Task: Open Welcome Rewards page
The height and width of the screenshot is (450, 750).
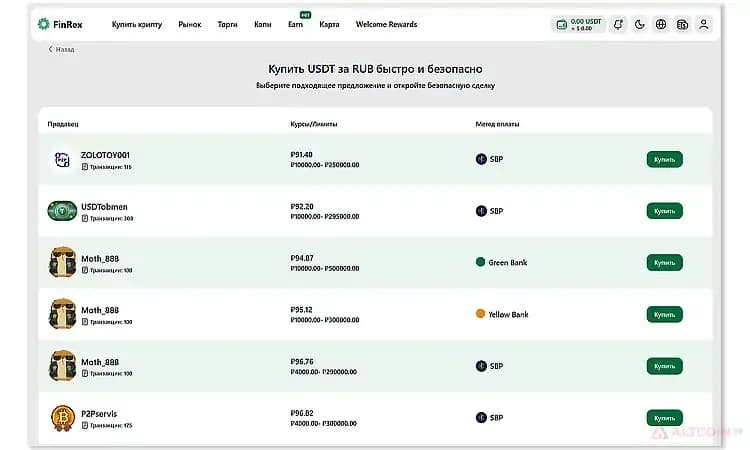Action: point(386,24)
